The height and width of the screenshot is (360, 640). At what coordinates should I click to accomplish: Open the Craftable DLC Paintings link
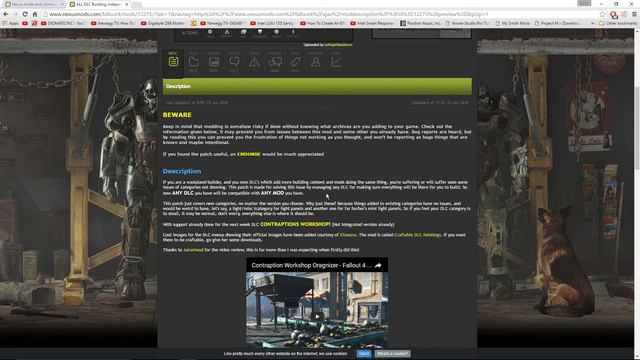(x=418, y=235)
